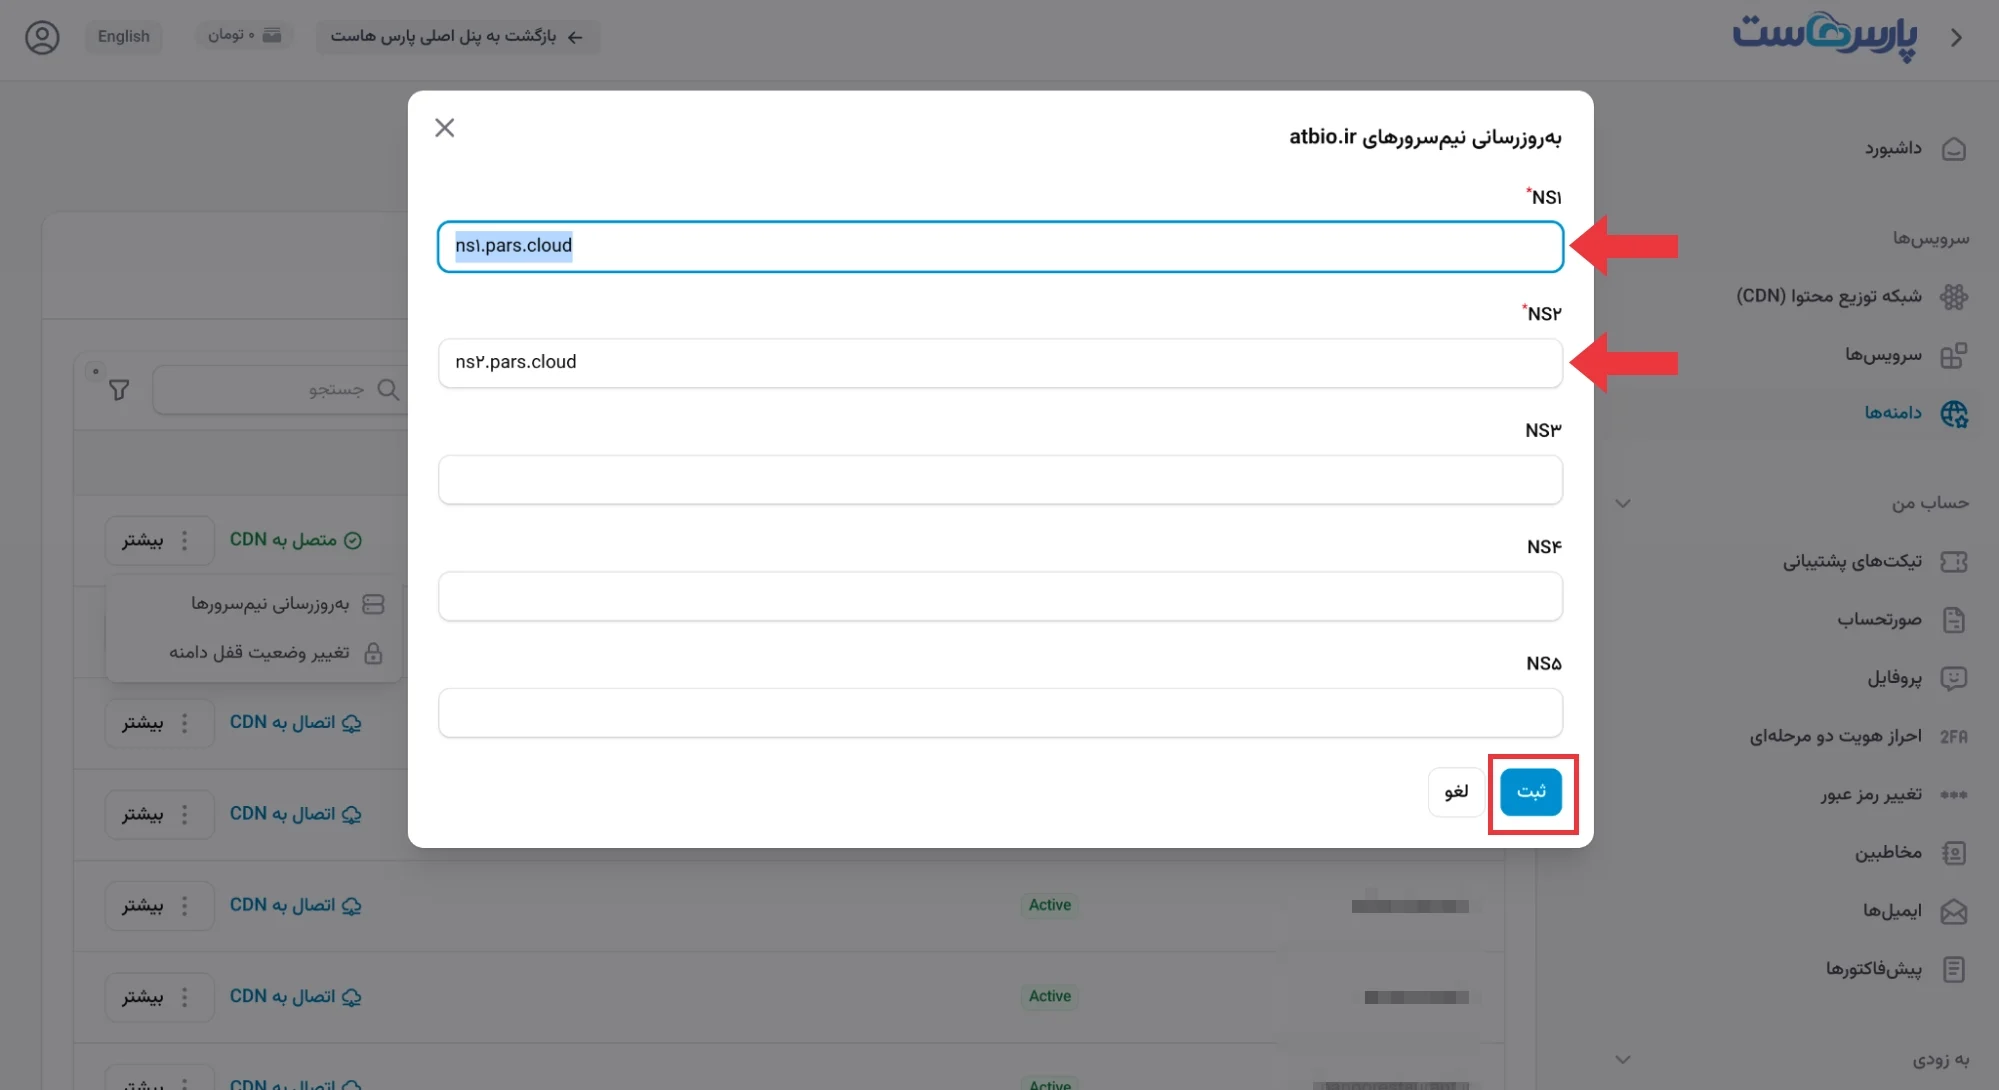Open the wallet balance تومان indicator
This screenshot has height=1090, width=1999.
pos(244,35)
